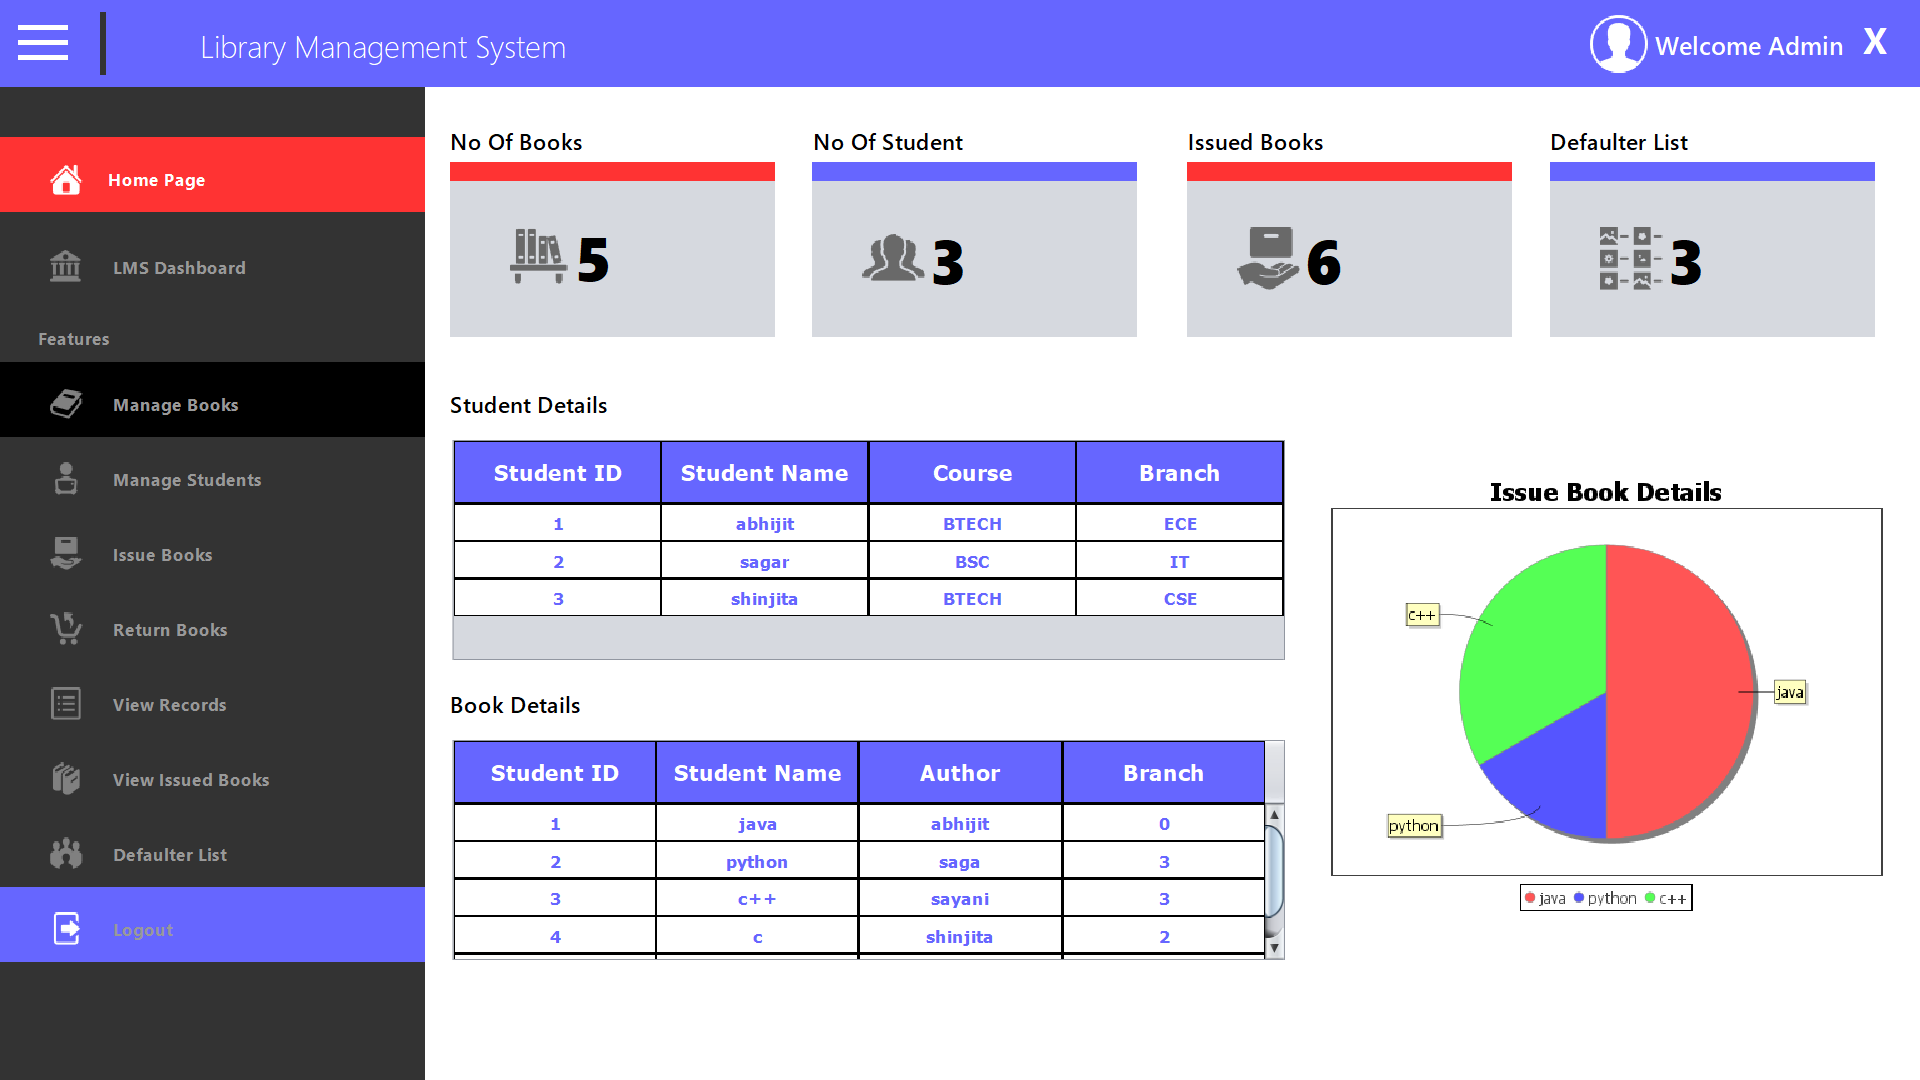The image size is (1920, 1080).
Task: Click the Home Page house icon
Action: (x=66, y=180)
